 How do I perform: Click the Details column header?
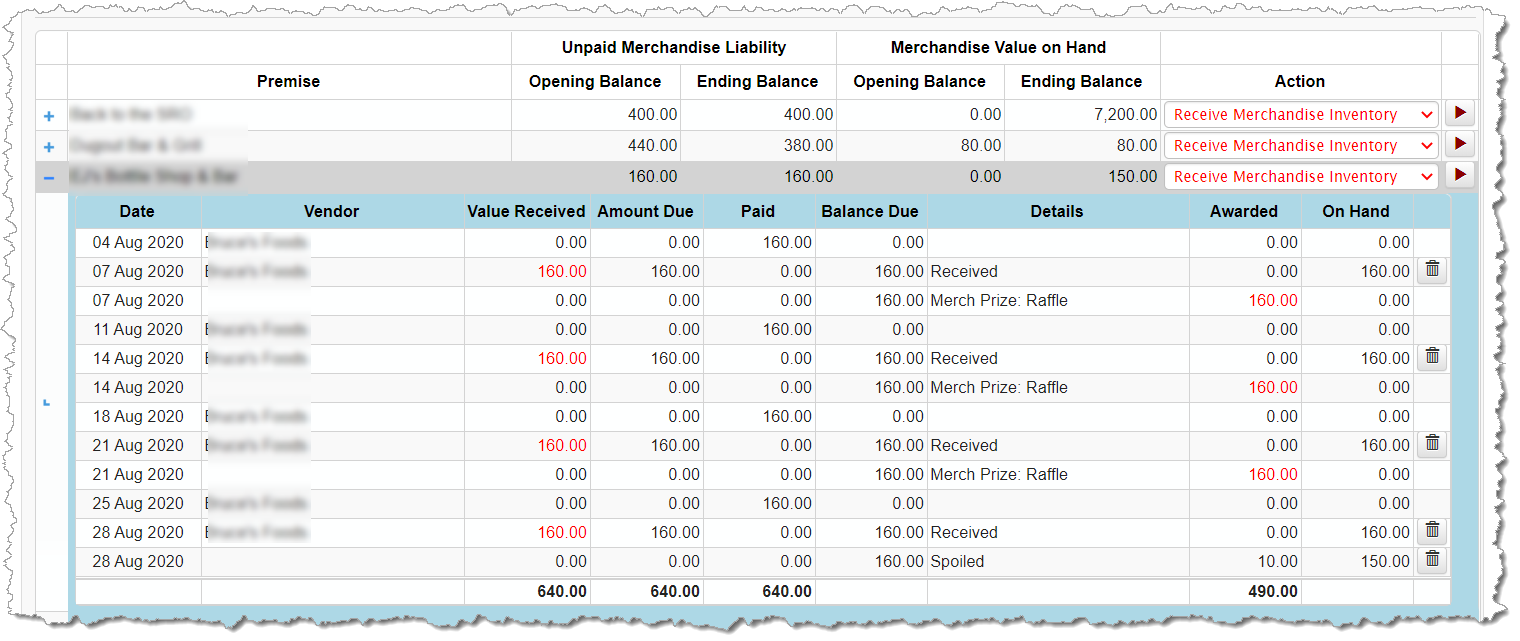coord(1057,212)
